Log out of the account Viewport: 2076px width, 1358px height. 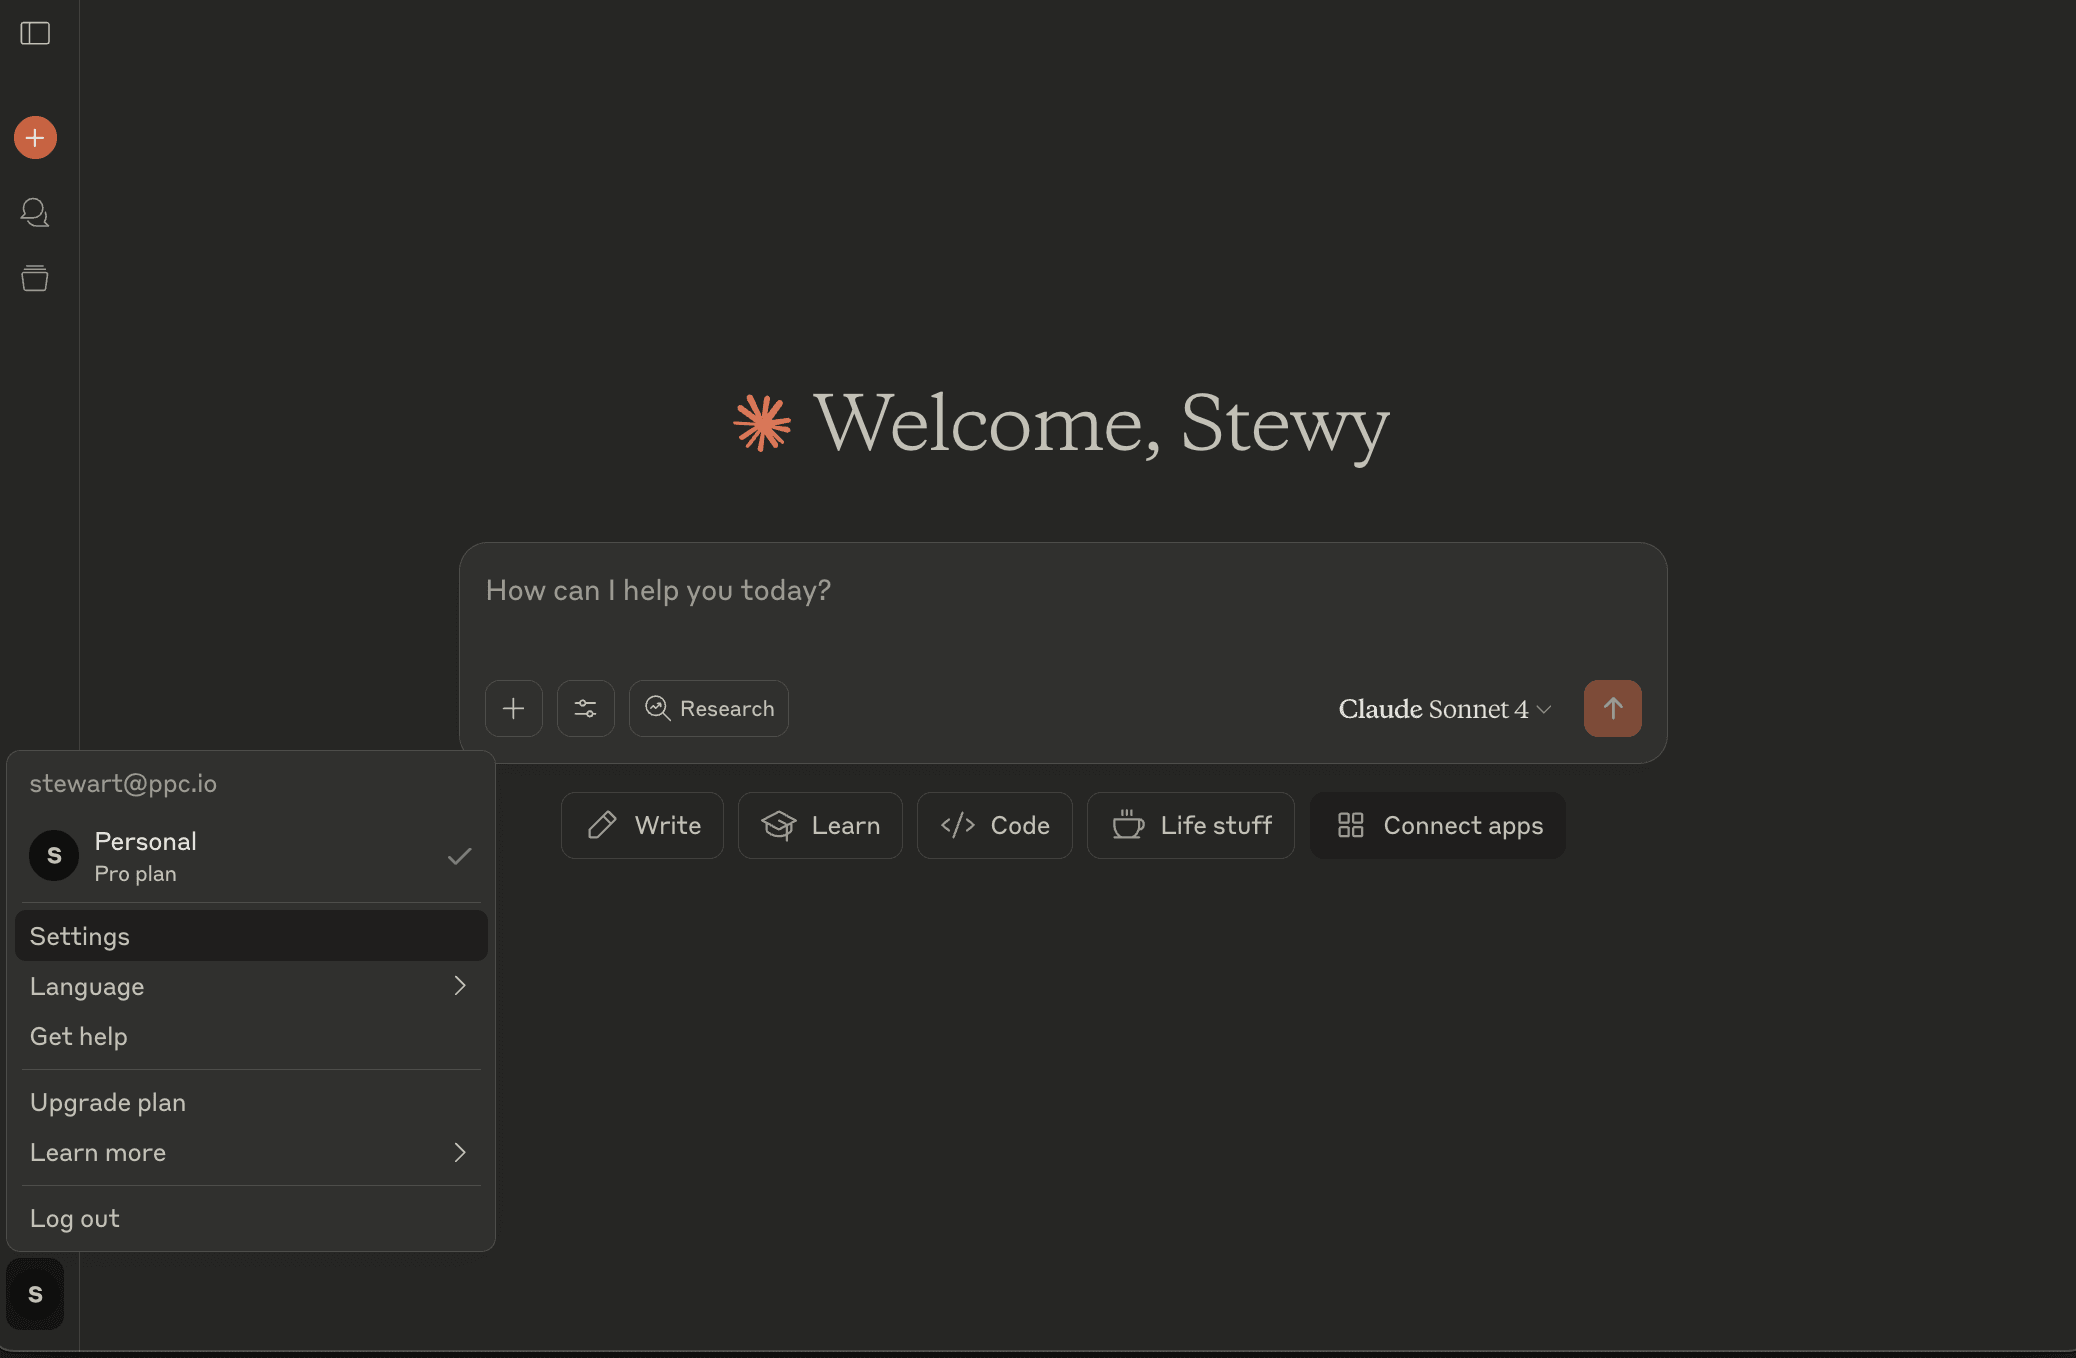[x=251, y=1218]
